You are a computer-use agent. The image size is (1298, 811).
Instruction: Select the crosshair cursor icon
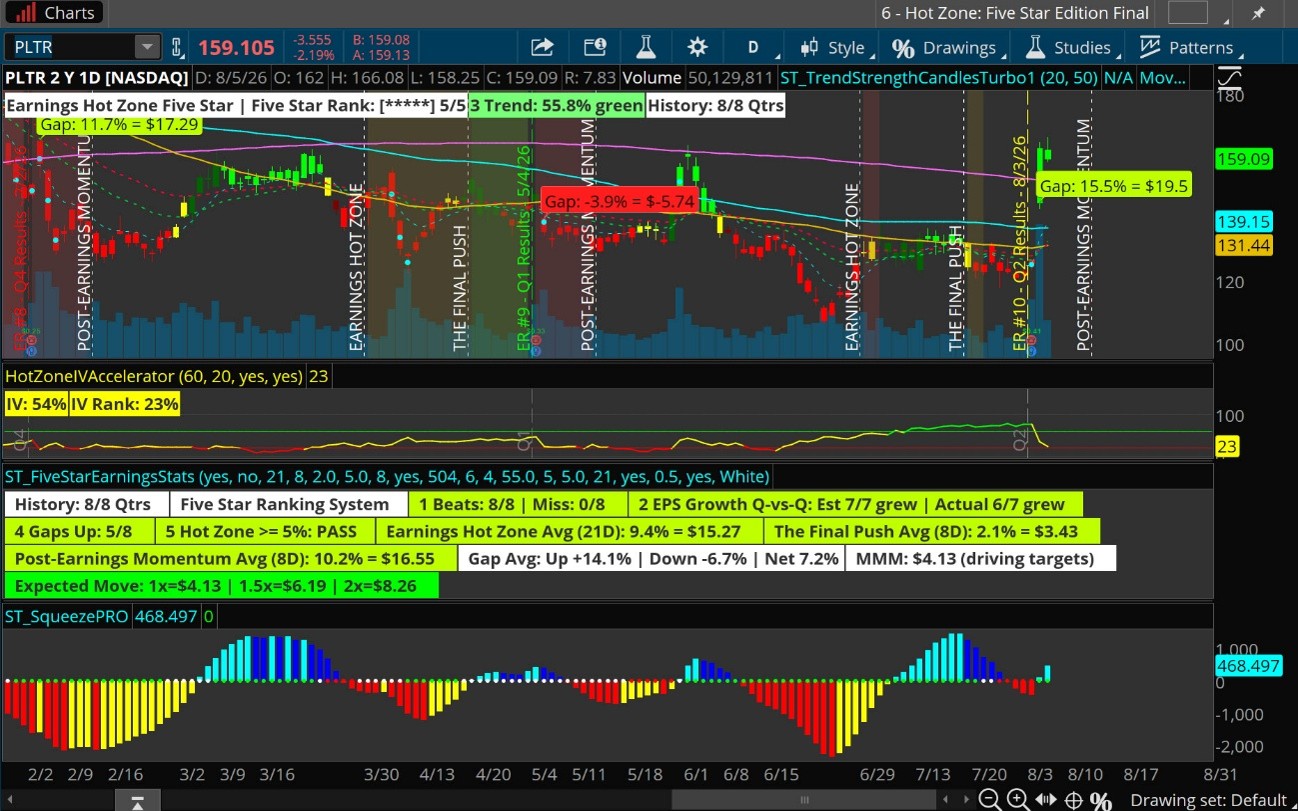1074,800
